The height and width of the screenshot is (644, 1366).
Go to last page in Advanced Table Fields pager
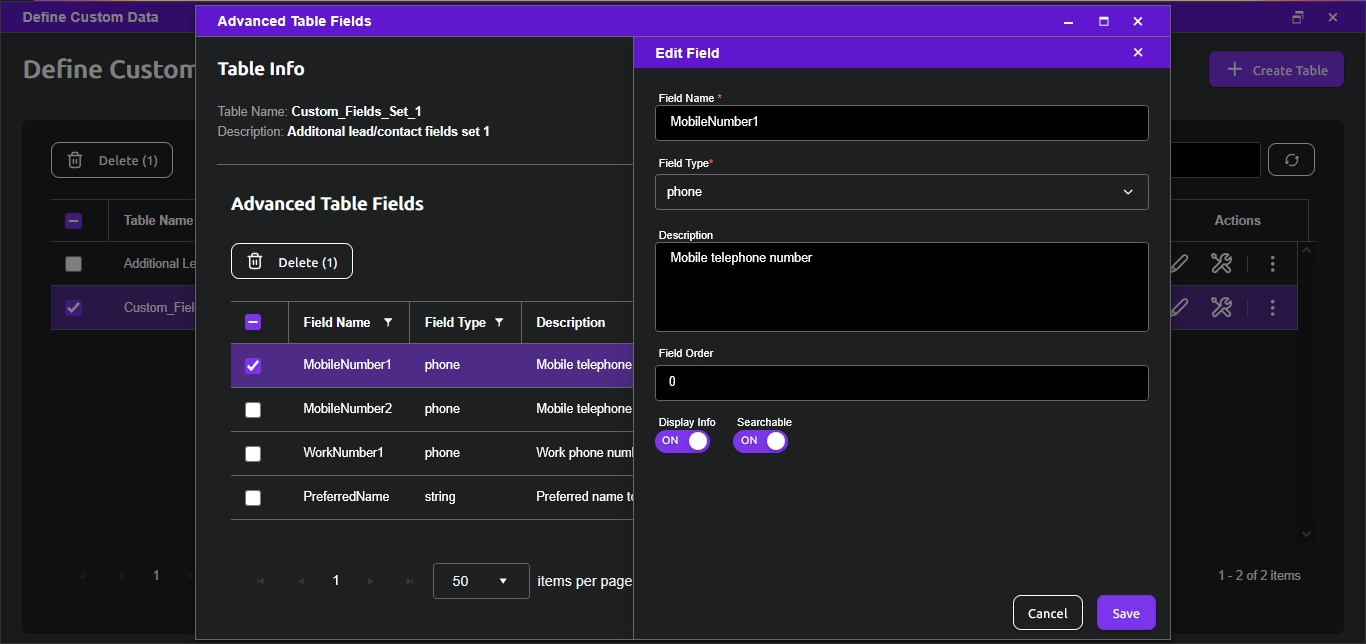coord(409,581)
